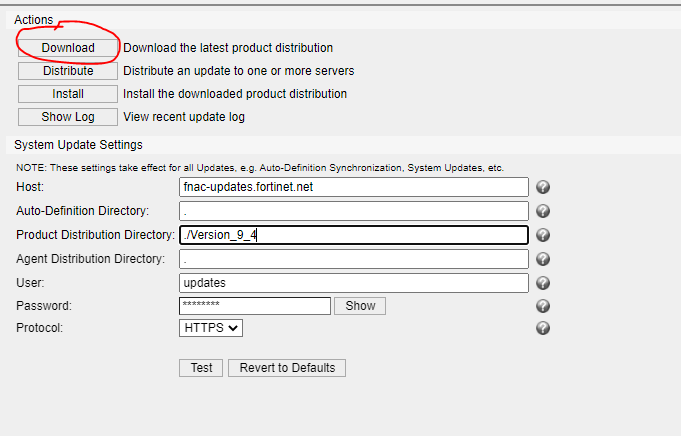Open the update log with Show Log

[x=68, y=117]
